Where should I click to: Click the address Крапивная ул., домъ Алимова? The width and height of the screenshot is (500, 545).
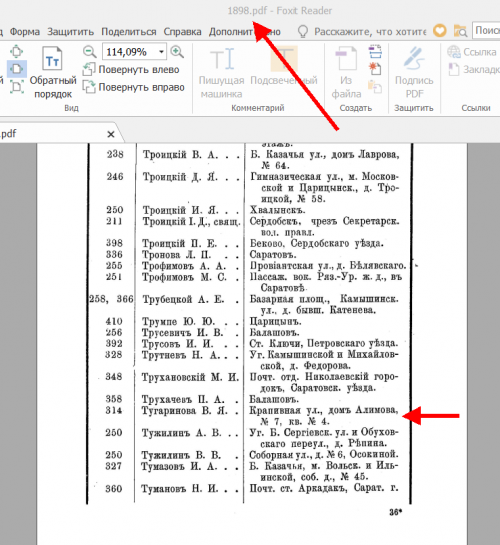pos(324,410)
